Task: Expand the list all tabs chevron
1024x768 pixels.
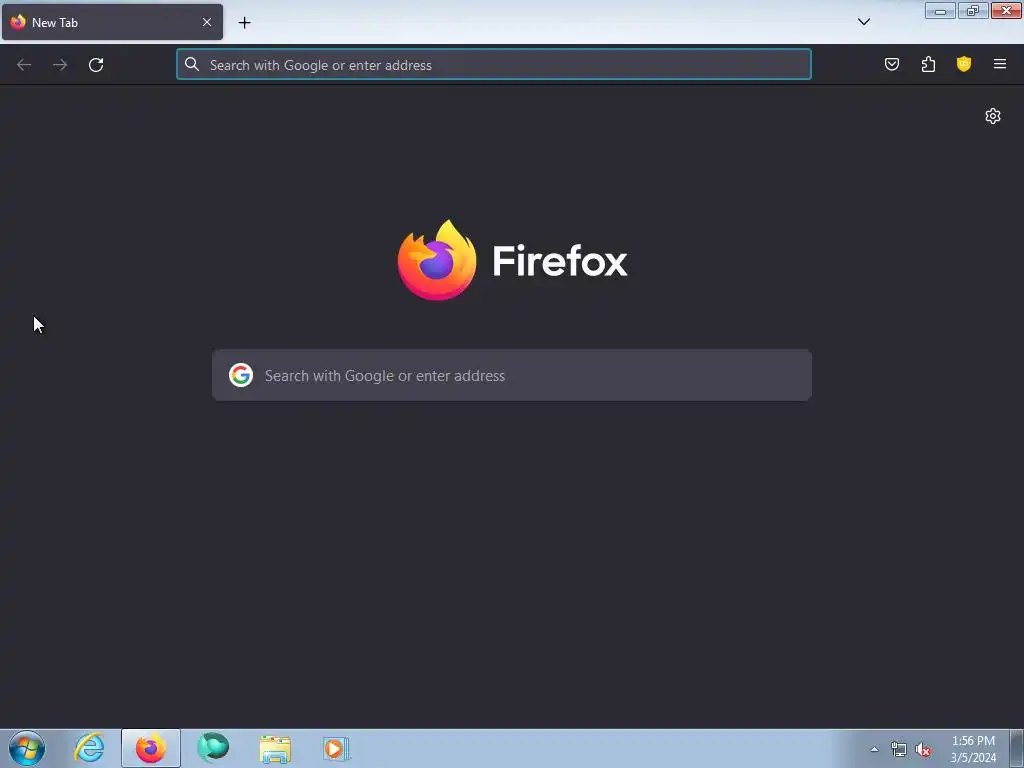Action: coord(863,22)
